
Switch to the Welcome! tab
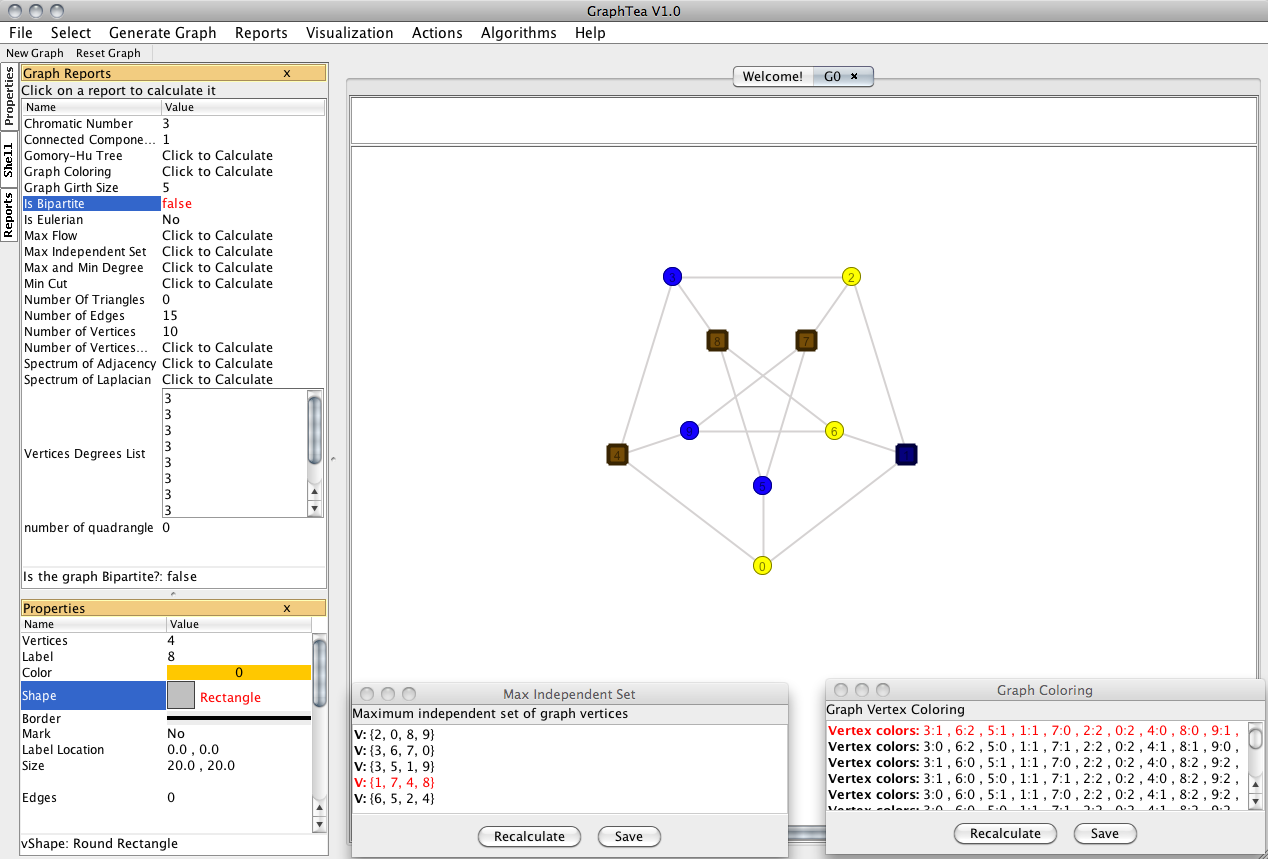772,76
